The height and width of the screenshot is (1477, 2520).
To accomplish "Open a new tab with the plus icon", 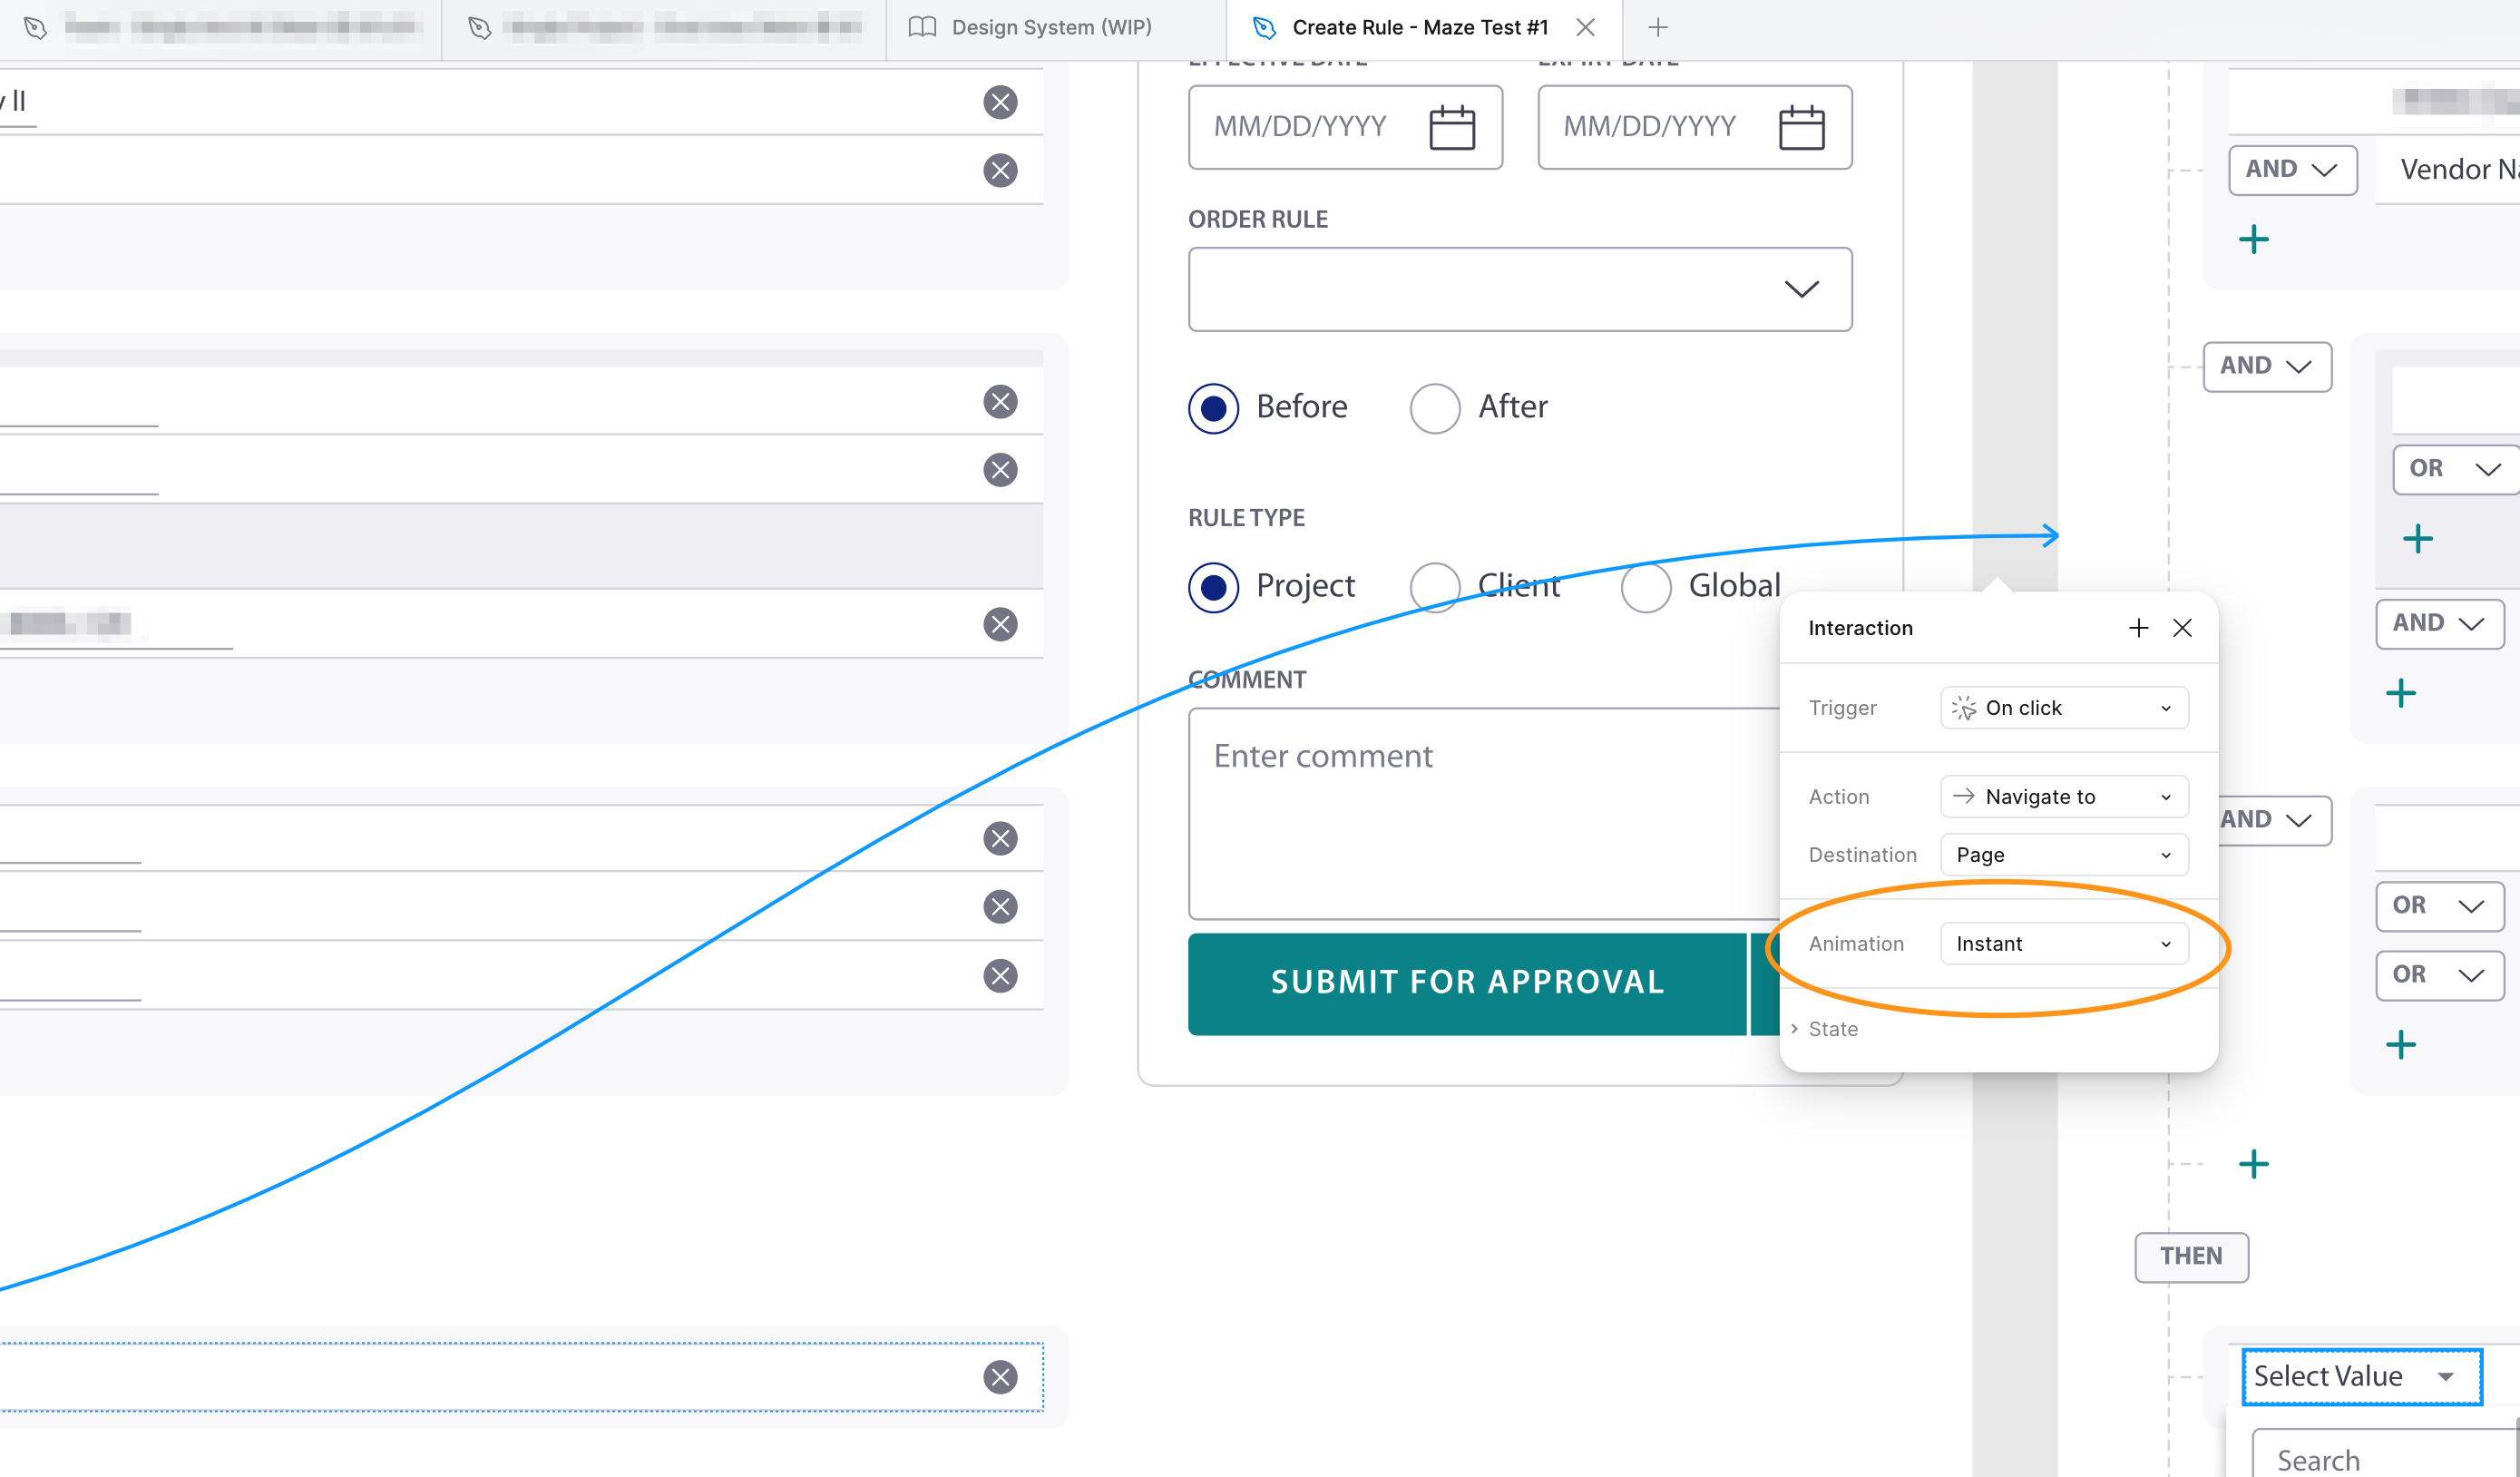I will (x=1658, y=27).
